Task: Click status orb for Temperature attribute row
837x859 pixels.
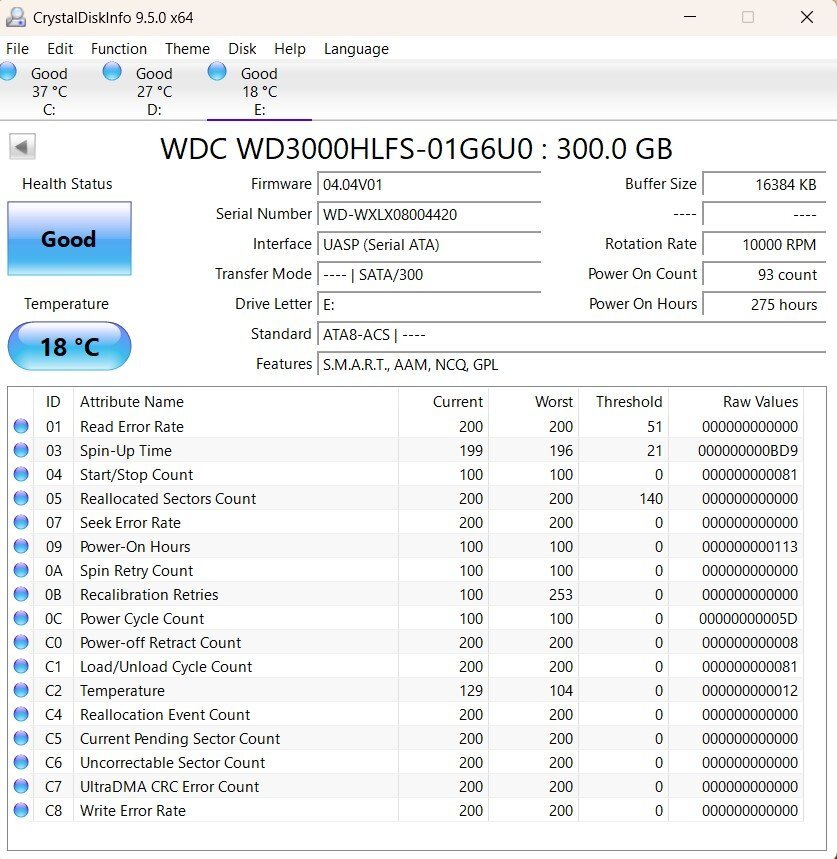Action: (21, 690)
